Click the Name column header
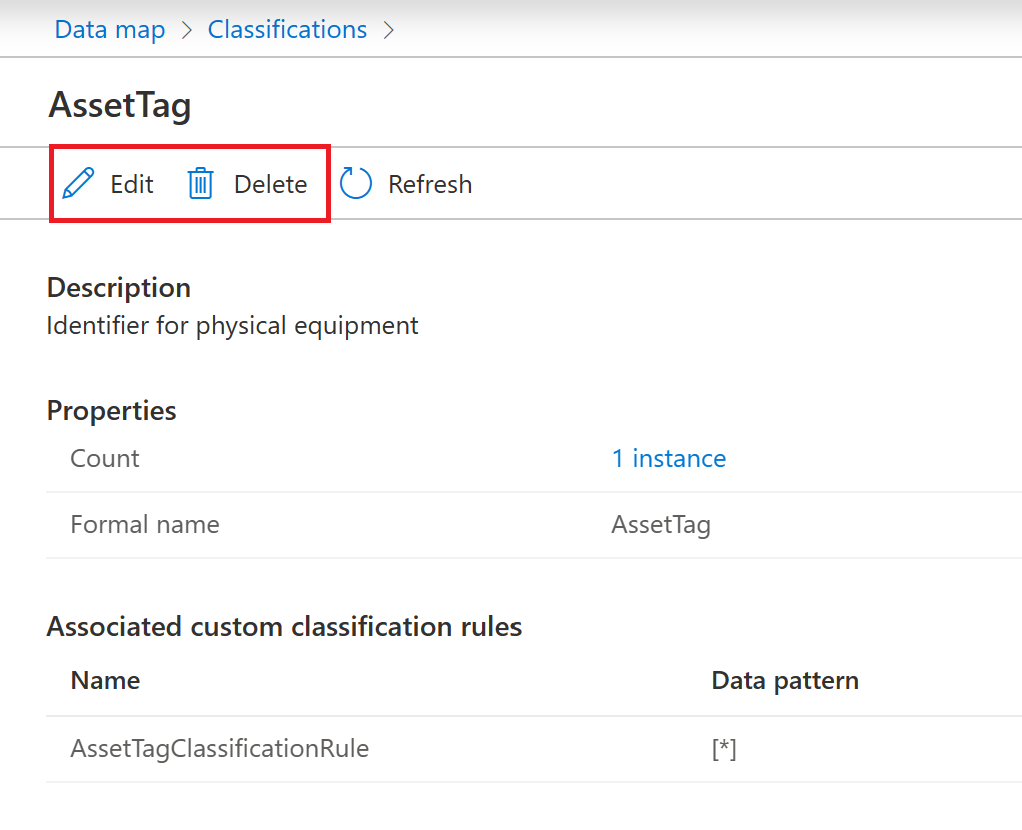 [x=105, y=680]
